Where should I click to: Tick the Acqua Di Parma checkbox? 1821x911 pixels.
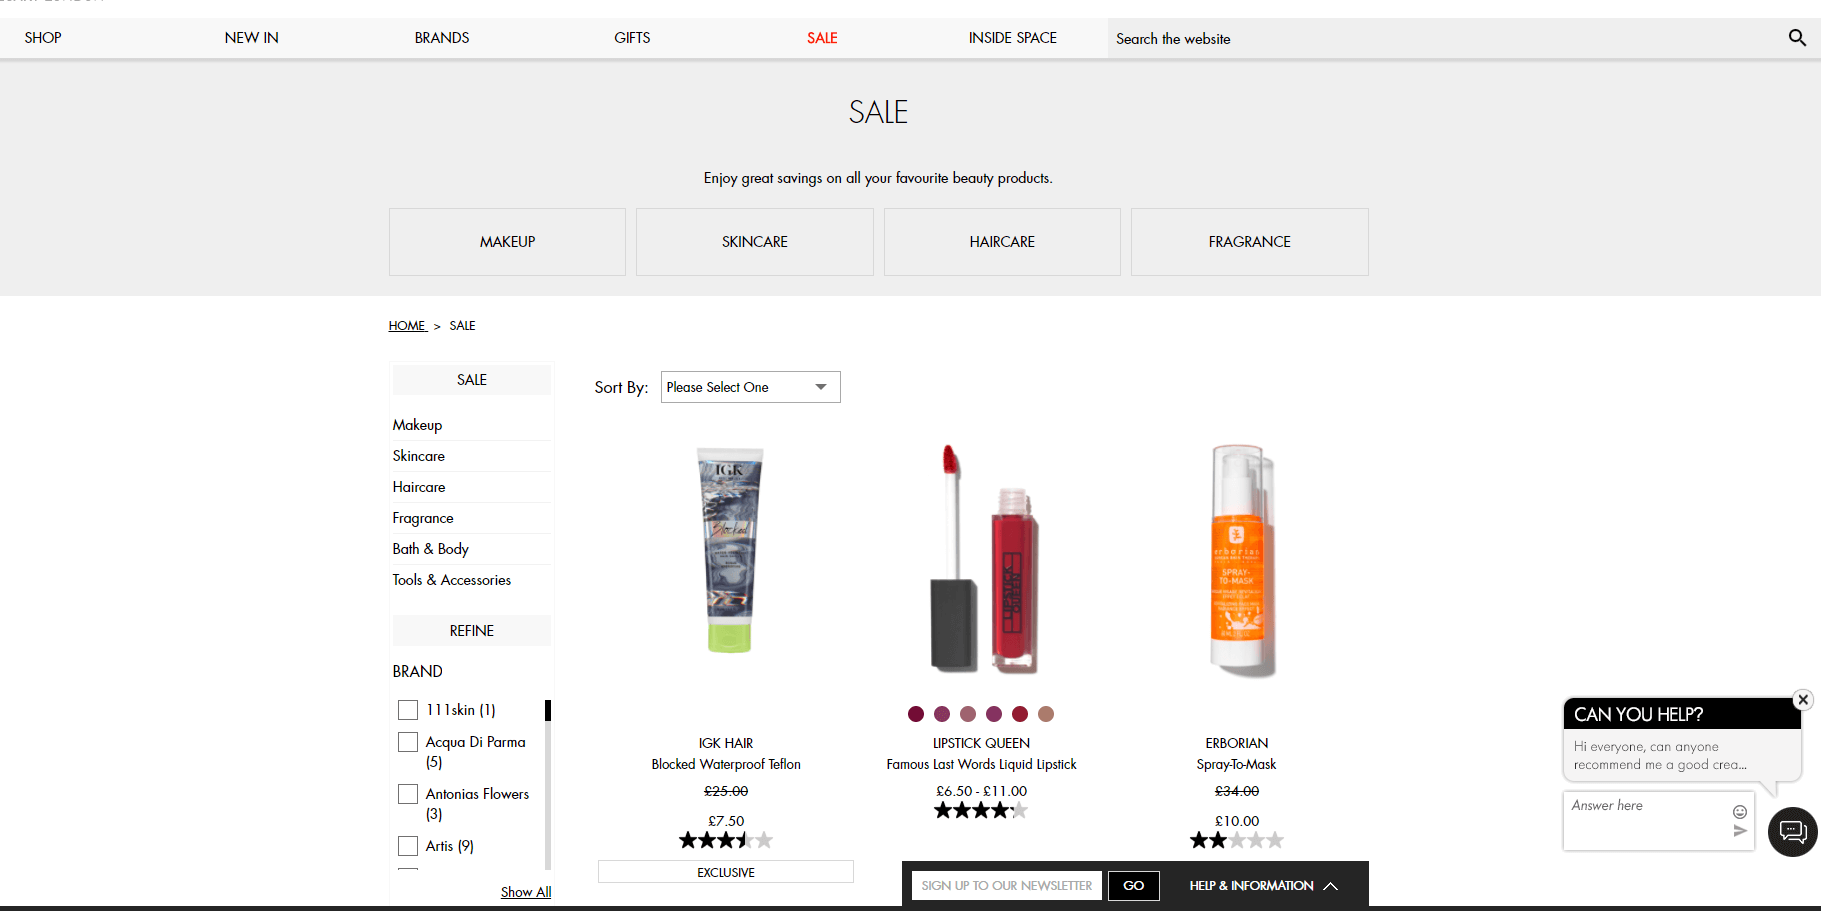[408, 742]
